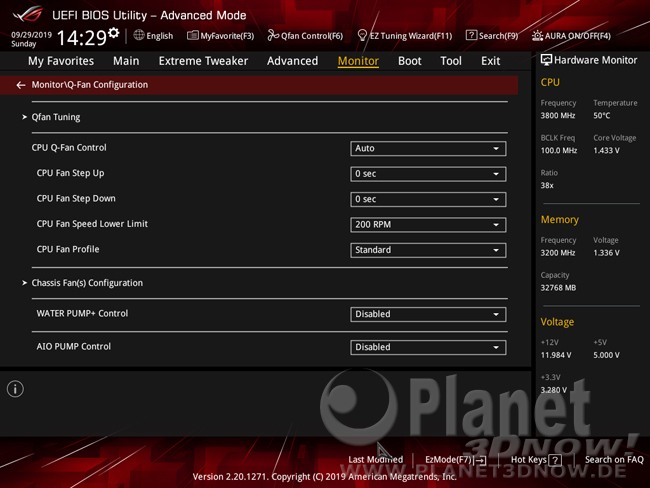Click Last Modified in footer
650x488 pixels.
coord(376,459)
